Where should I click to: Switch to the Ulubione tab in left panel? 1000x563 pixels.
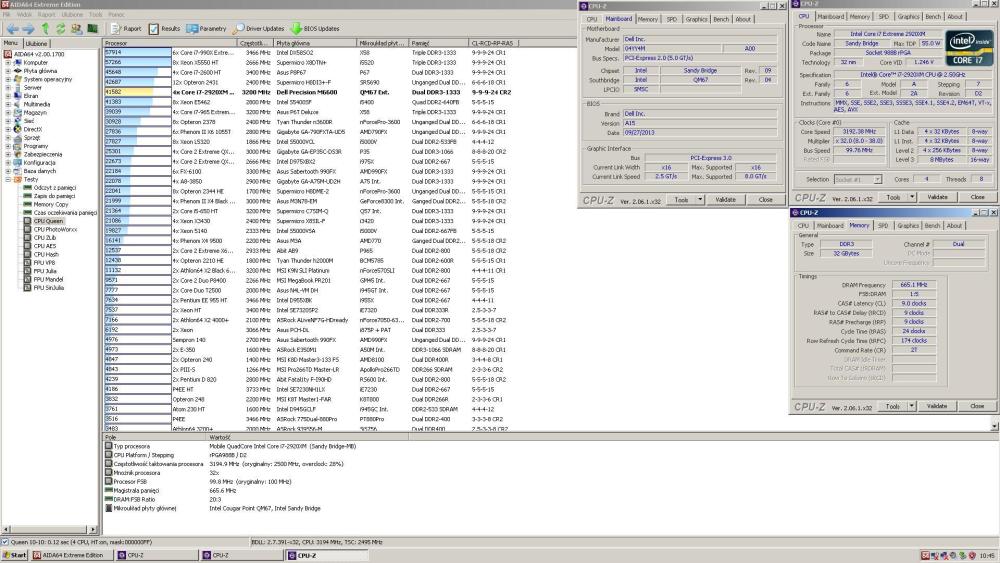point(36,43)
